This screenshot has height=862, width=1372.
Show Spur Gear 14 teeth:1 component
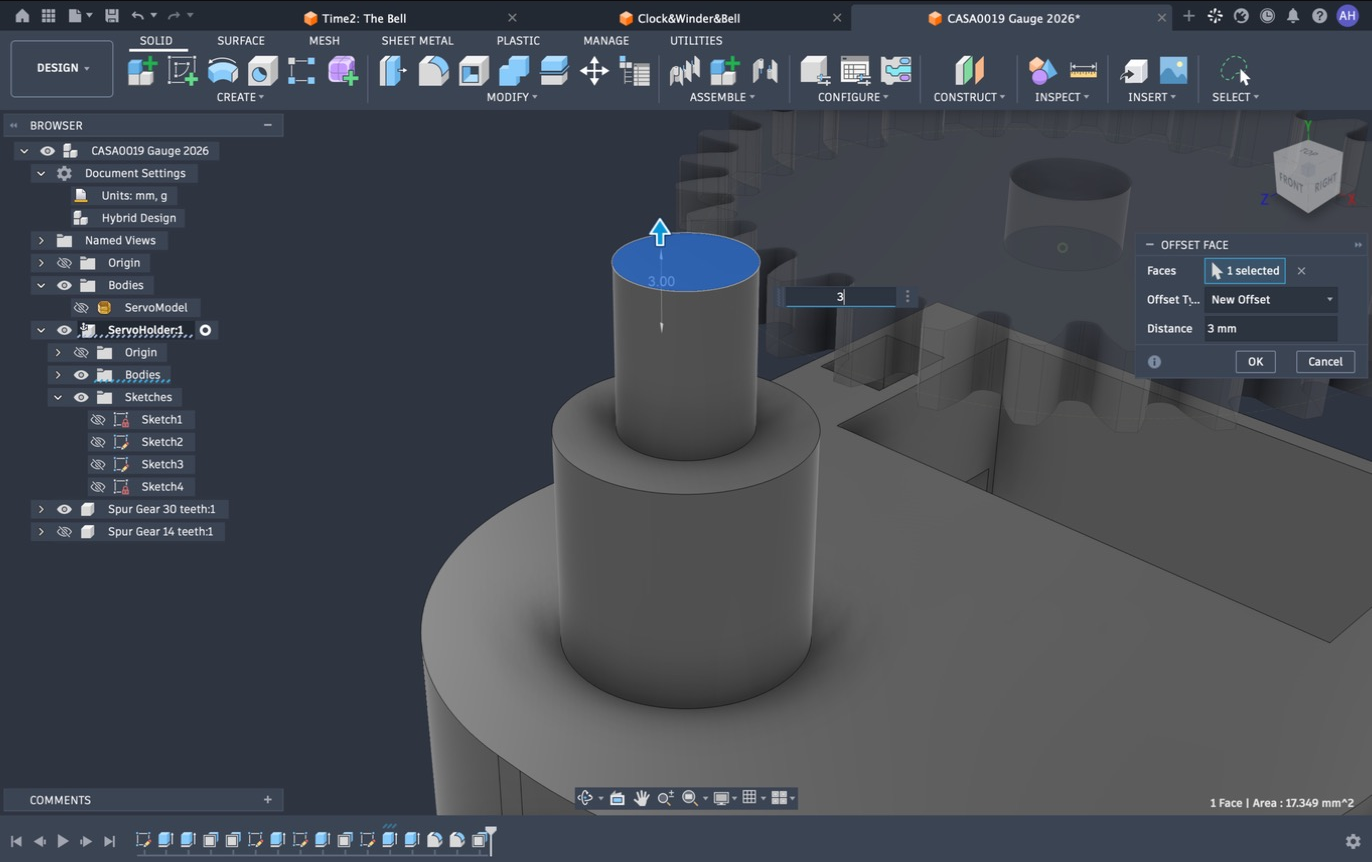tap(64, 532)
